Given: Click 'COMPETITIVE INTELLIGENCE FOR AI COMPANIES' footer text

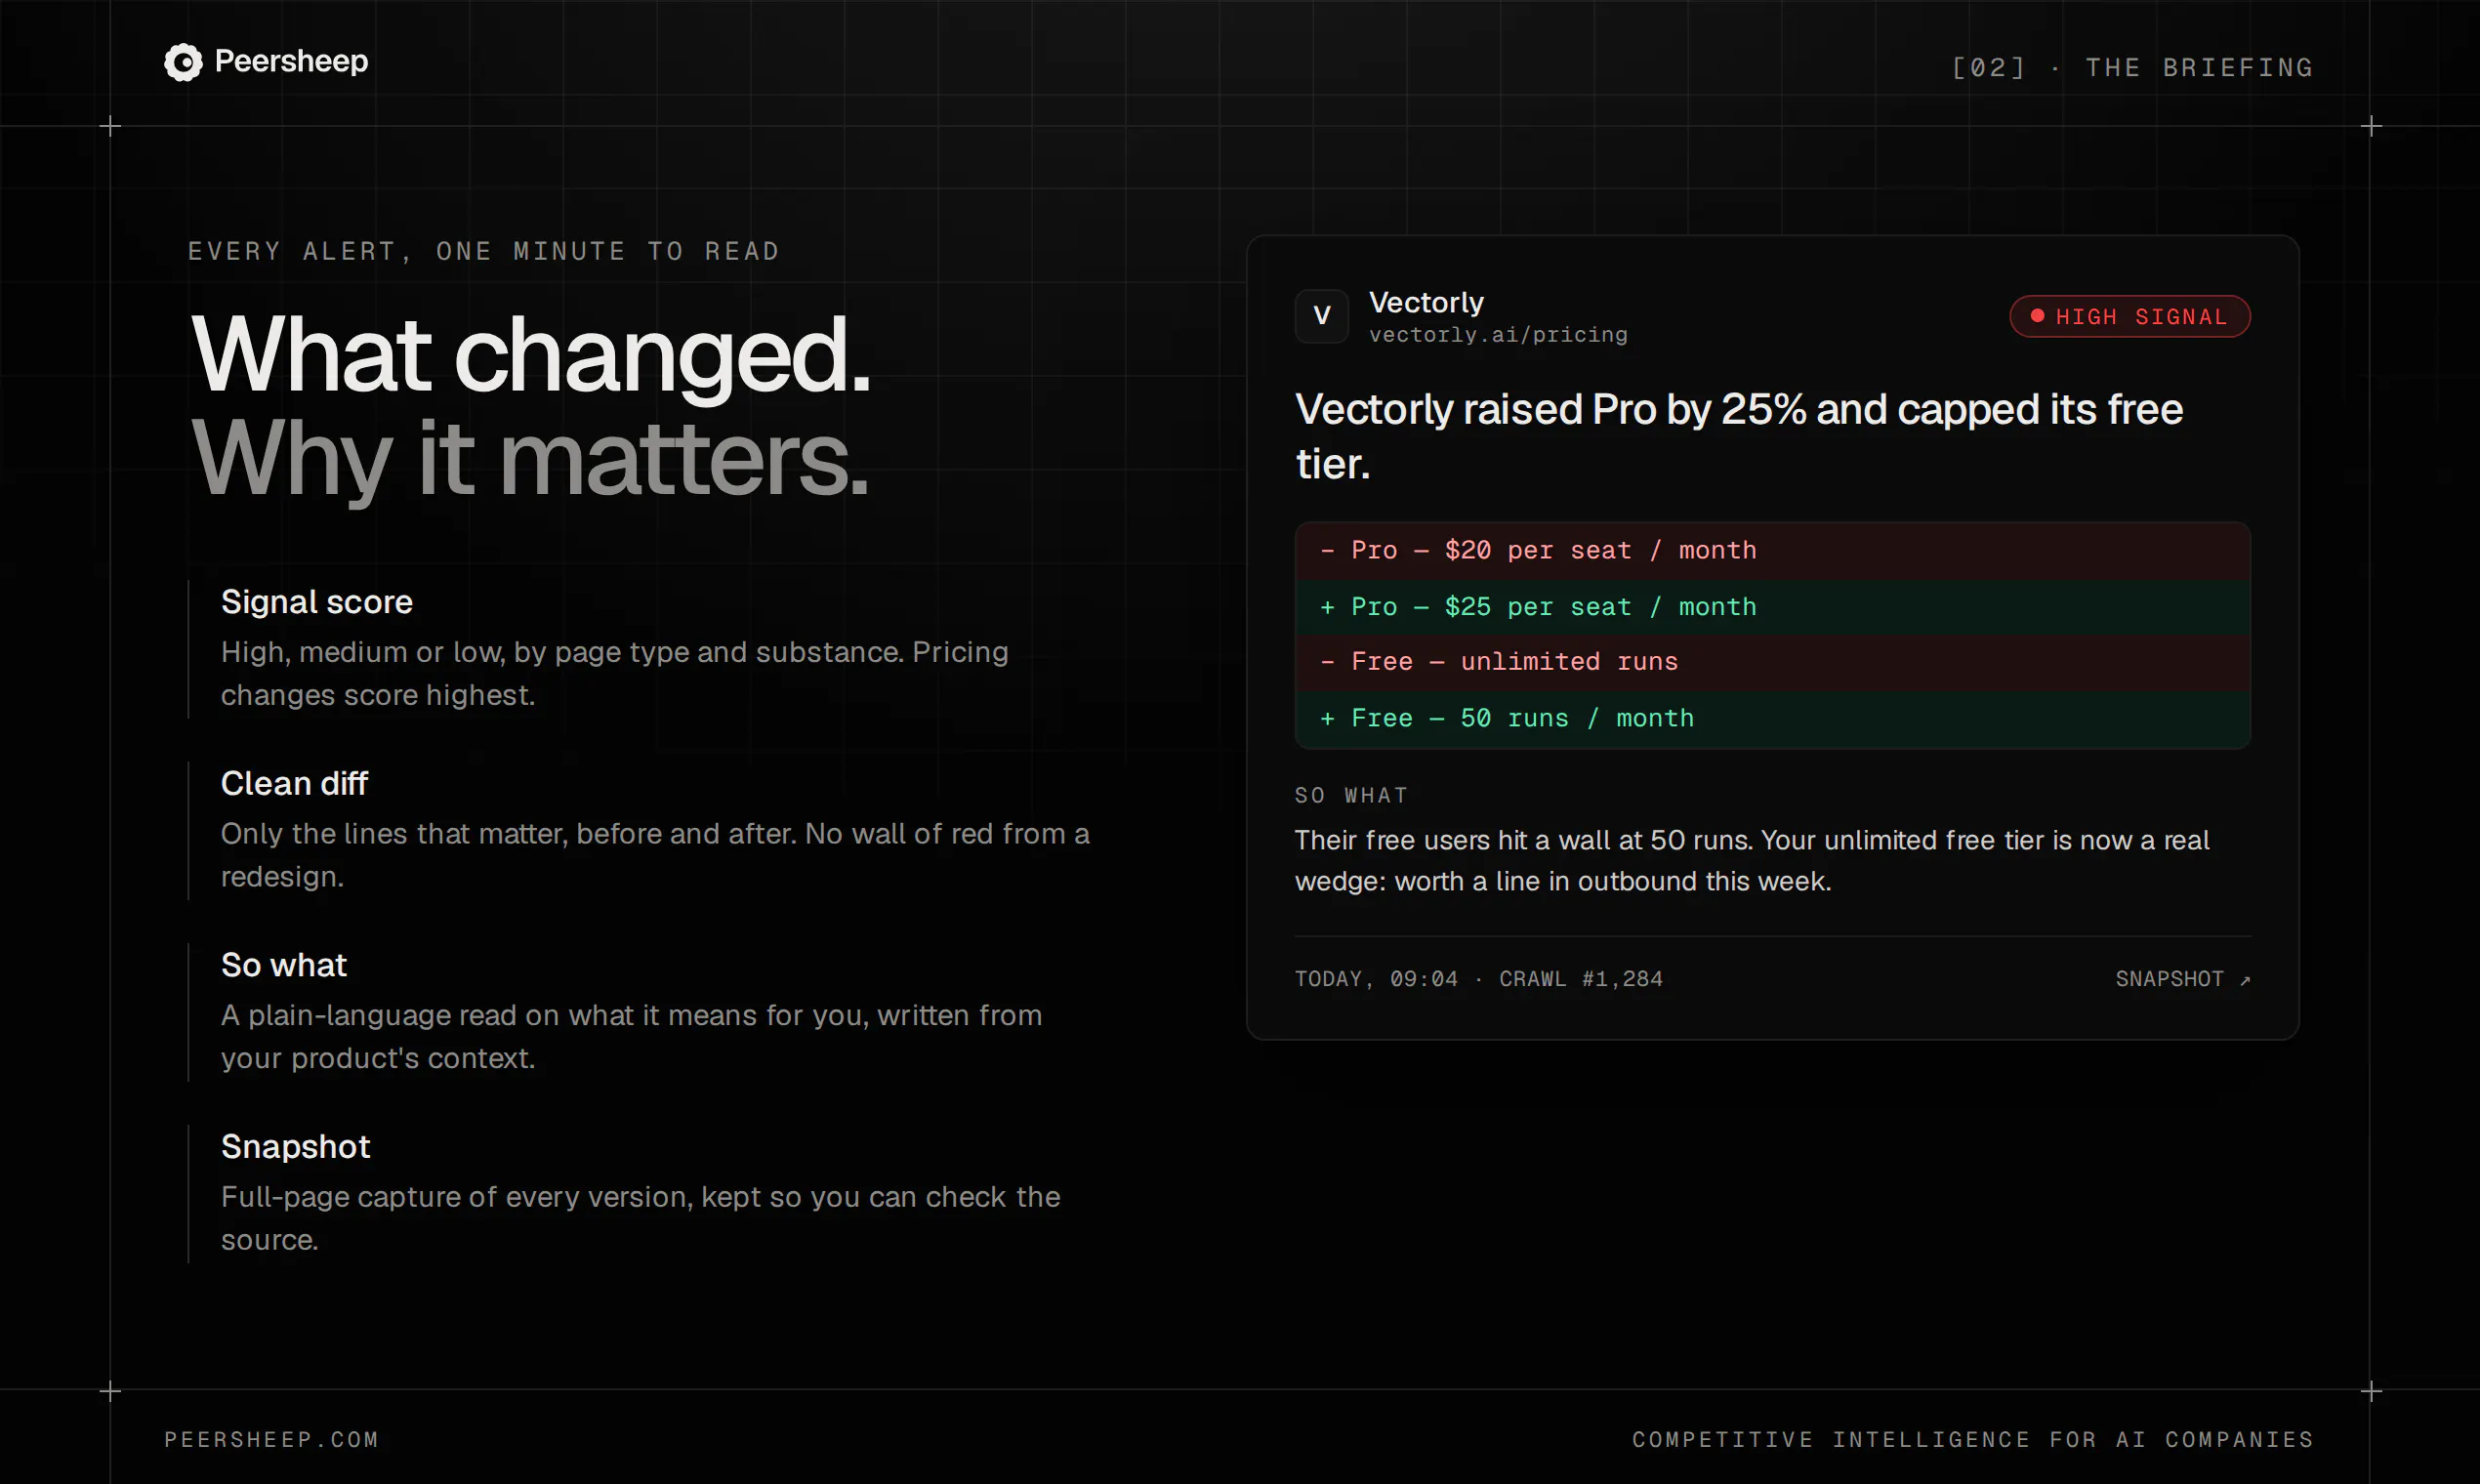Looking at the screenshot, I should [1973, 1439].
